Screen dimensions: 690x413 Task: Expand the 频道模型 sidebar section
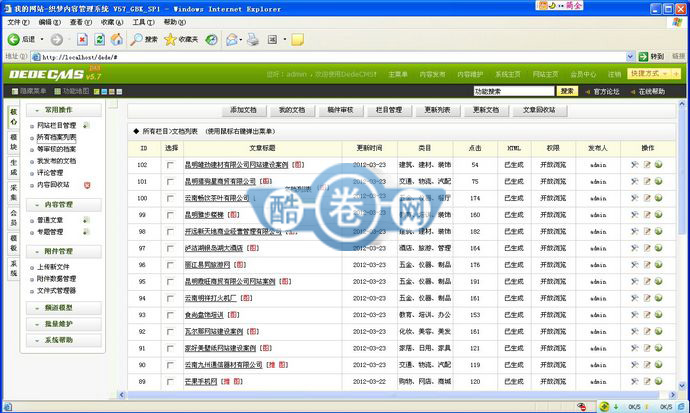(x=63, y=308)
